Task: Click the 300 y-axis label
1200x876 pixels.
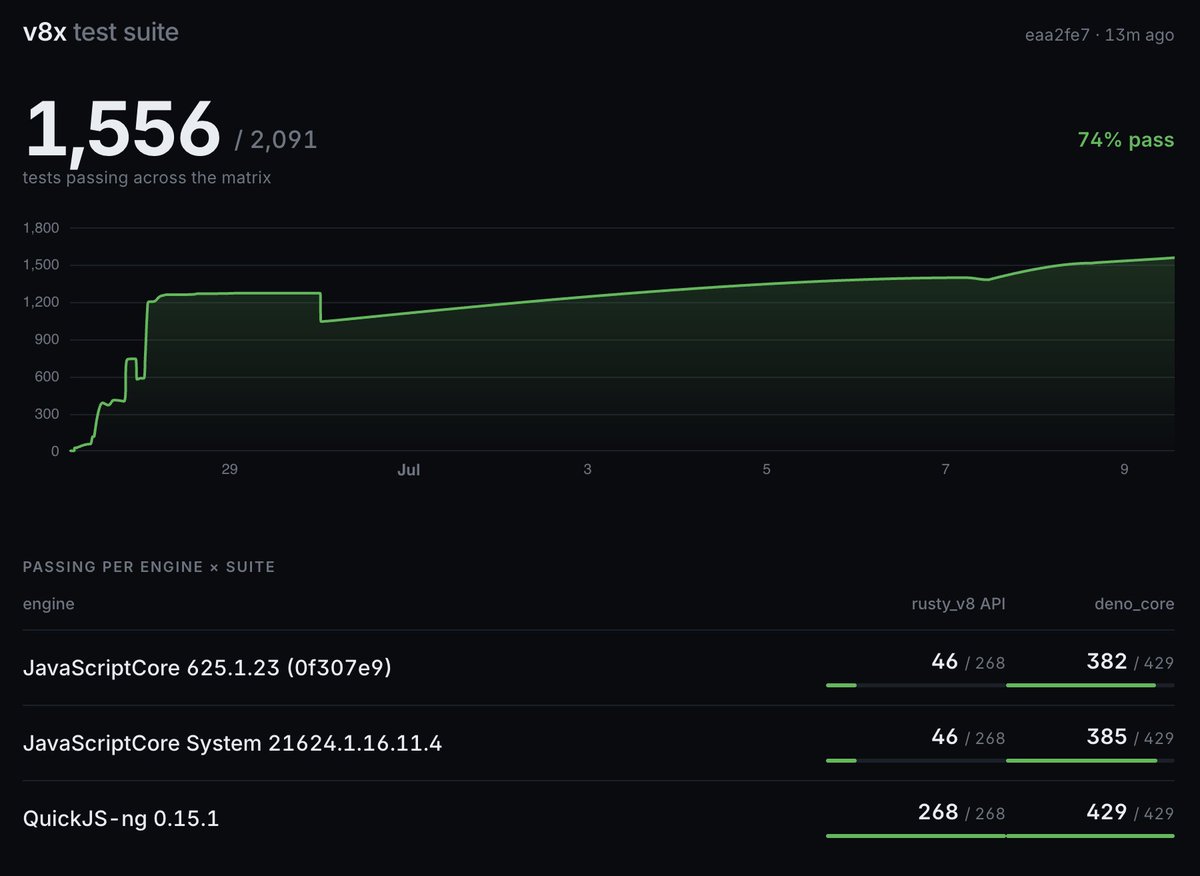Action: click(x=47, y=414)
